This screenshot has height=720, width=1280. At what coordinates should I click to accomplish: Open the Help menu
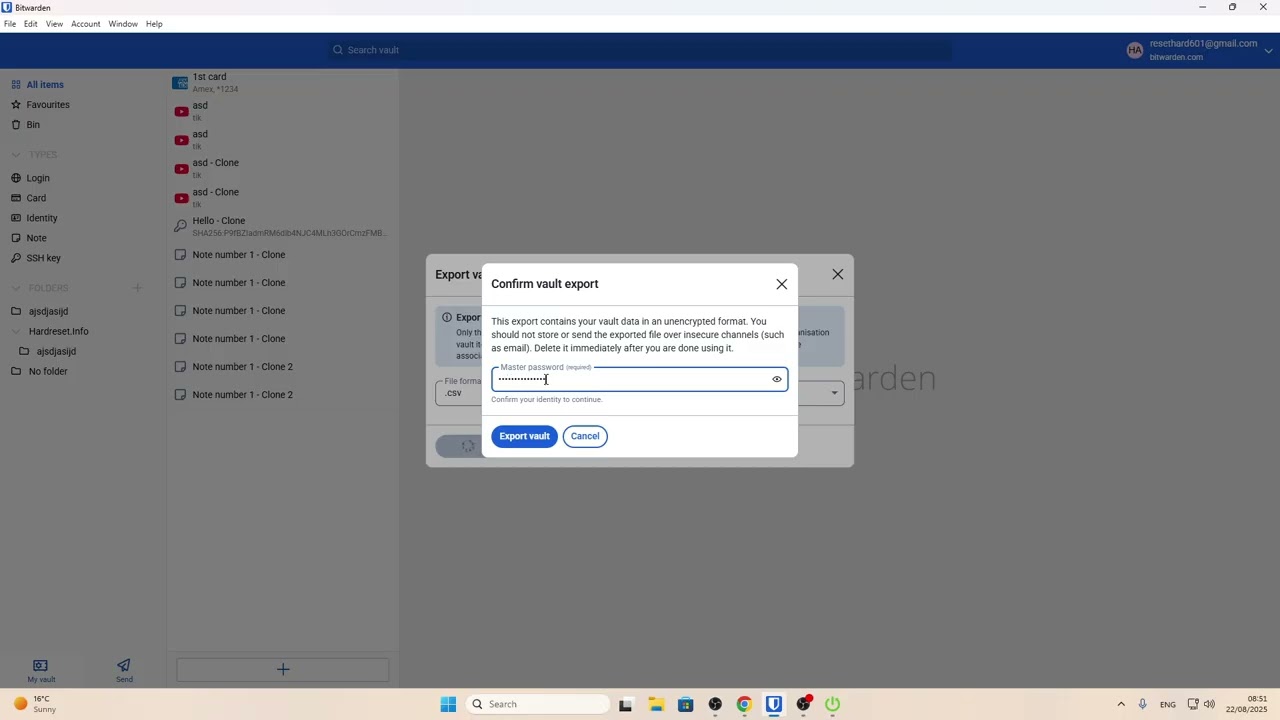pyautogui.click(x=154, y=24)
